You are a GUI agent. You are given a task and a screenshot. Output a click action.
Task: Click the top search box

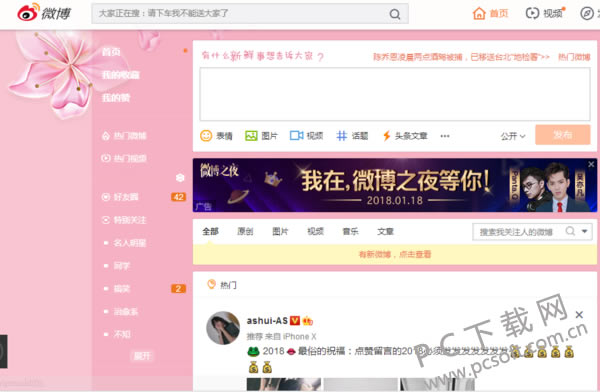coord(249,14)
